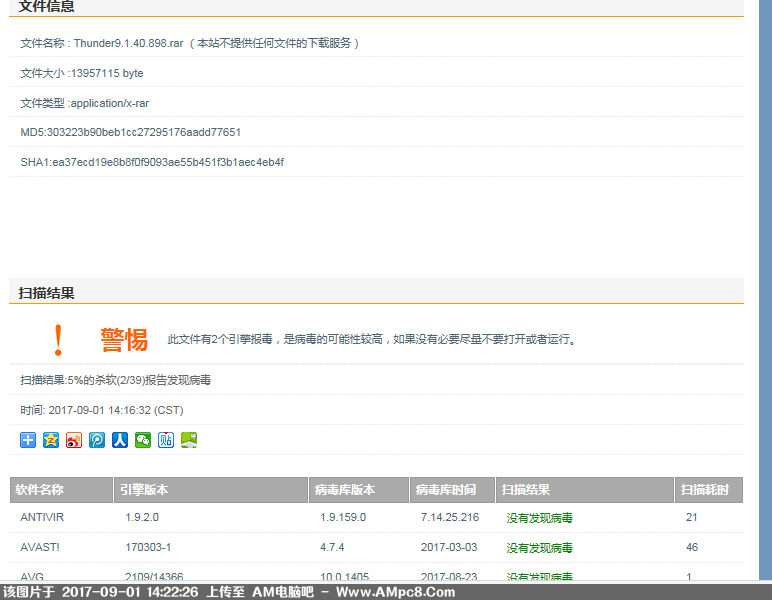Click the AVAST! database version 4.7.4
This screenshot has width=772, height=600.
pyautogui.click(x=332, y=547)
